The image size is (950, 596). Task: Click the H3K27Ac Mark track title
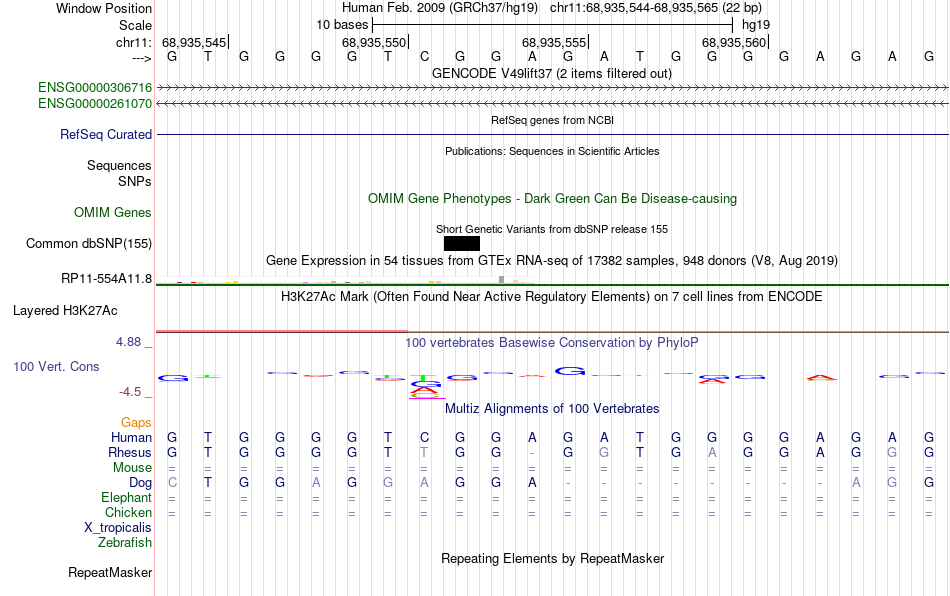point(552,297)
